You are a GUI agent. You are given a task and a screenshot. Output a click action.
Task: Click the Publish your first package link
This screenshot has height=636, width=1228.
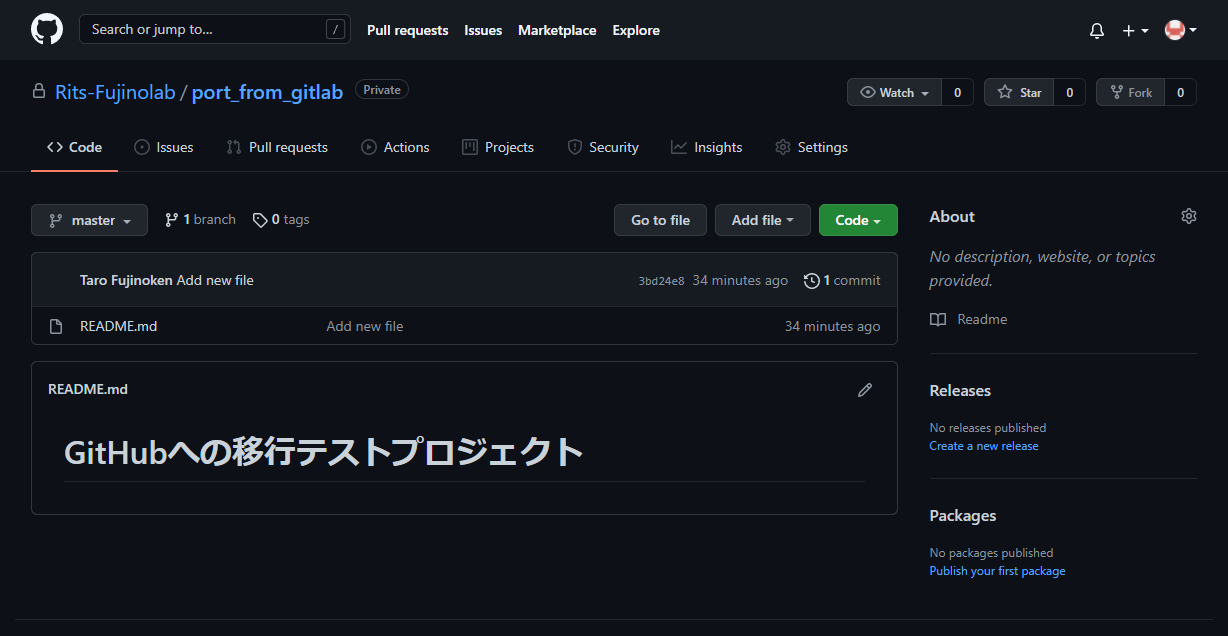pos(997,570)
